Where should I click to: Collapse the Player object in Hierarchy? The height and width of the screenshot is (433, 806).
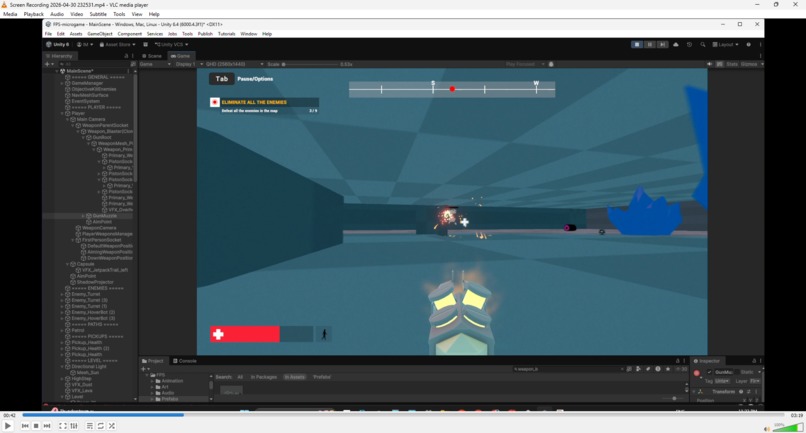[63, 113]
